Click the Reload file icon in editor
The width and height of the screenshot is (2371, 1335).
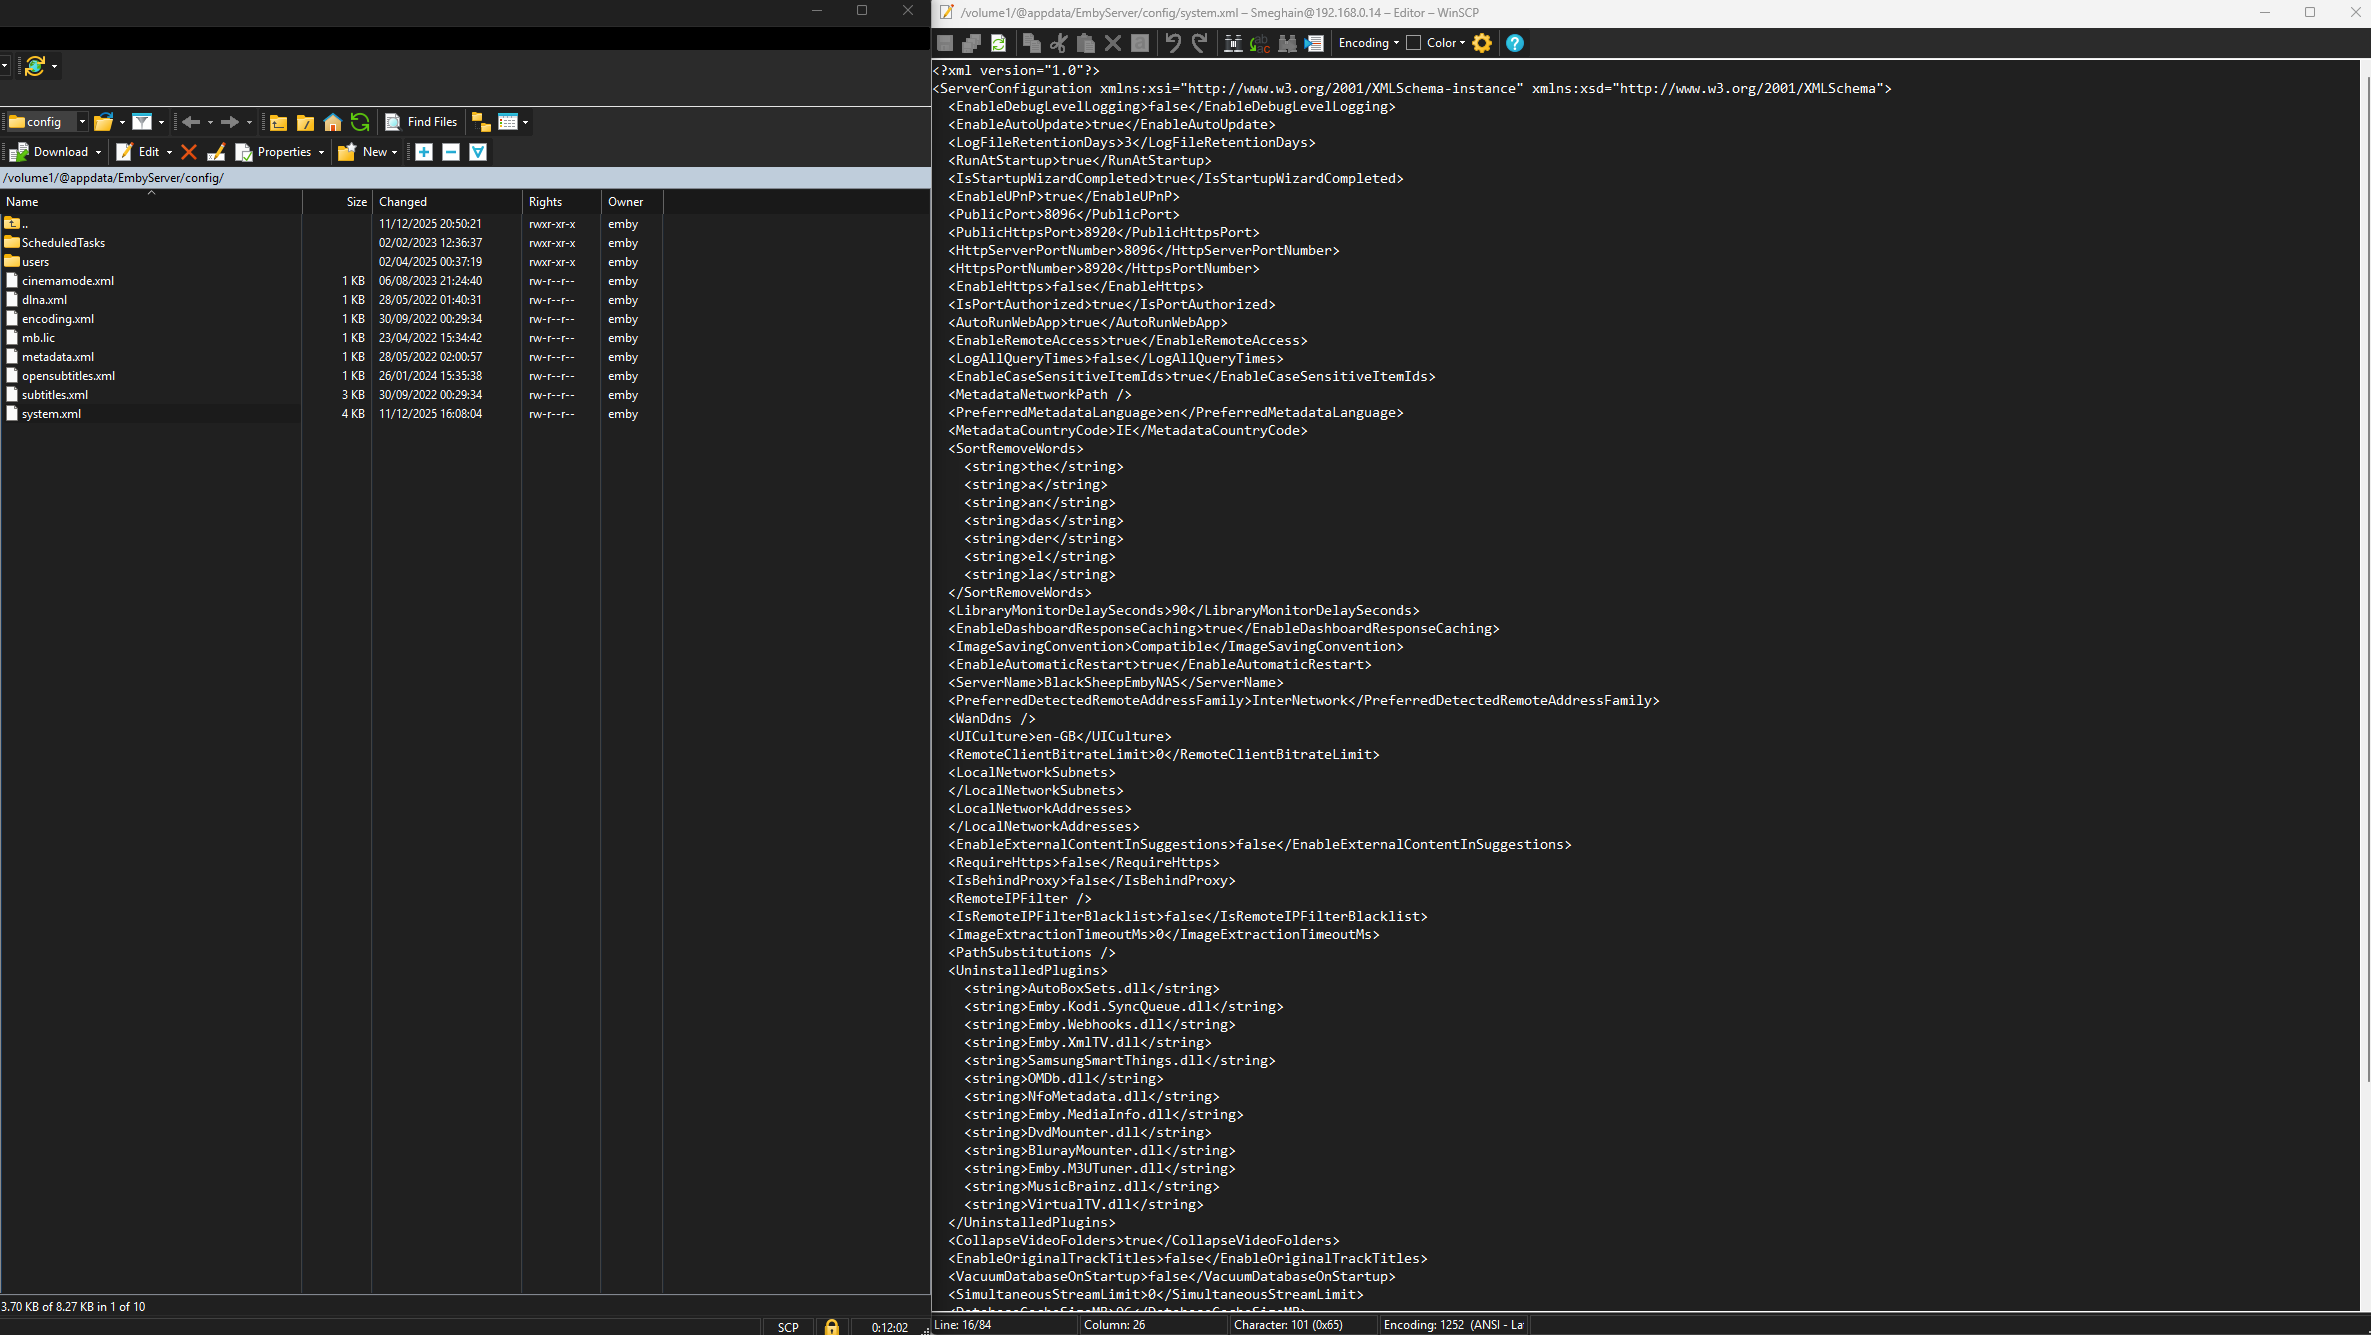(x=998, y=43)
